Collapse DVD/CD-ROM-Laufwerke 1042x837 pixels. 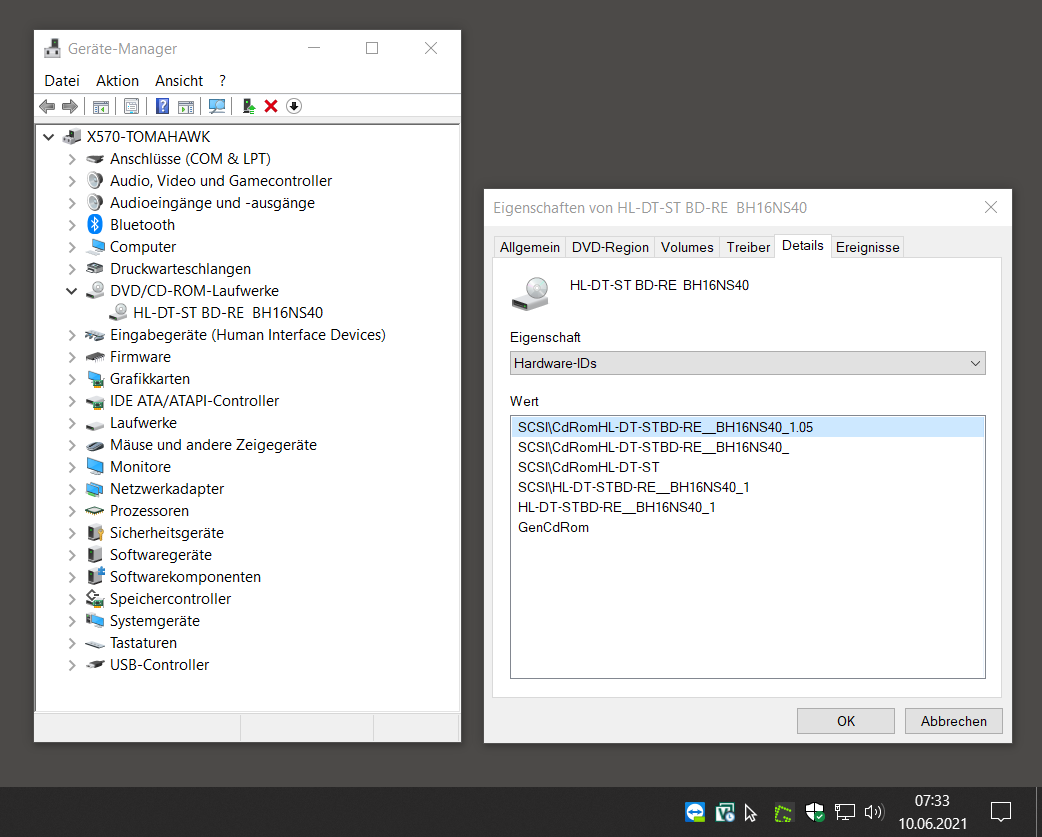pyautogui.click(x=72, y=291)
